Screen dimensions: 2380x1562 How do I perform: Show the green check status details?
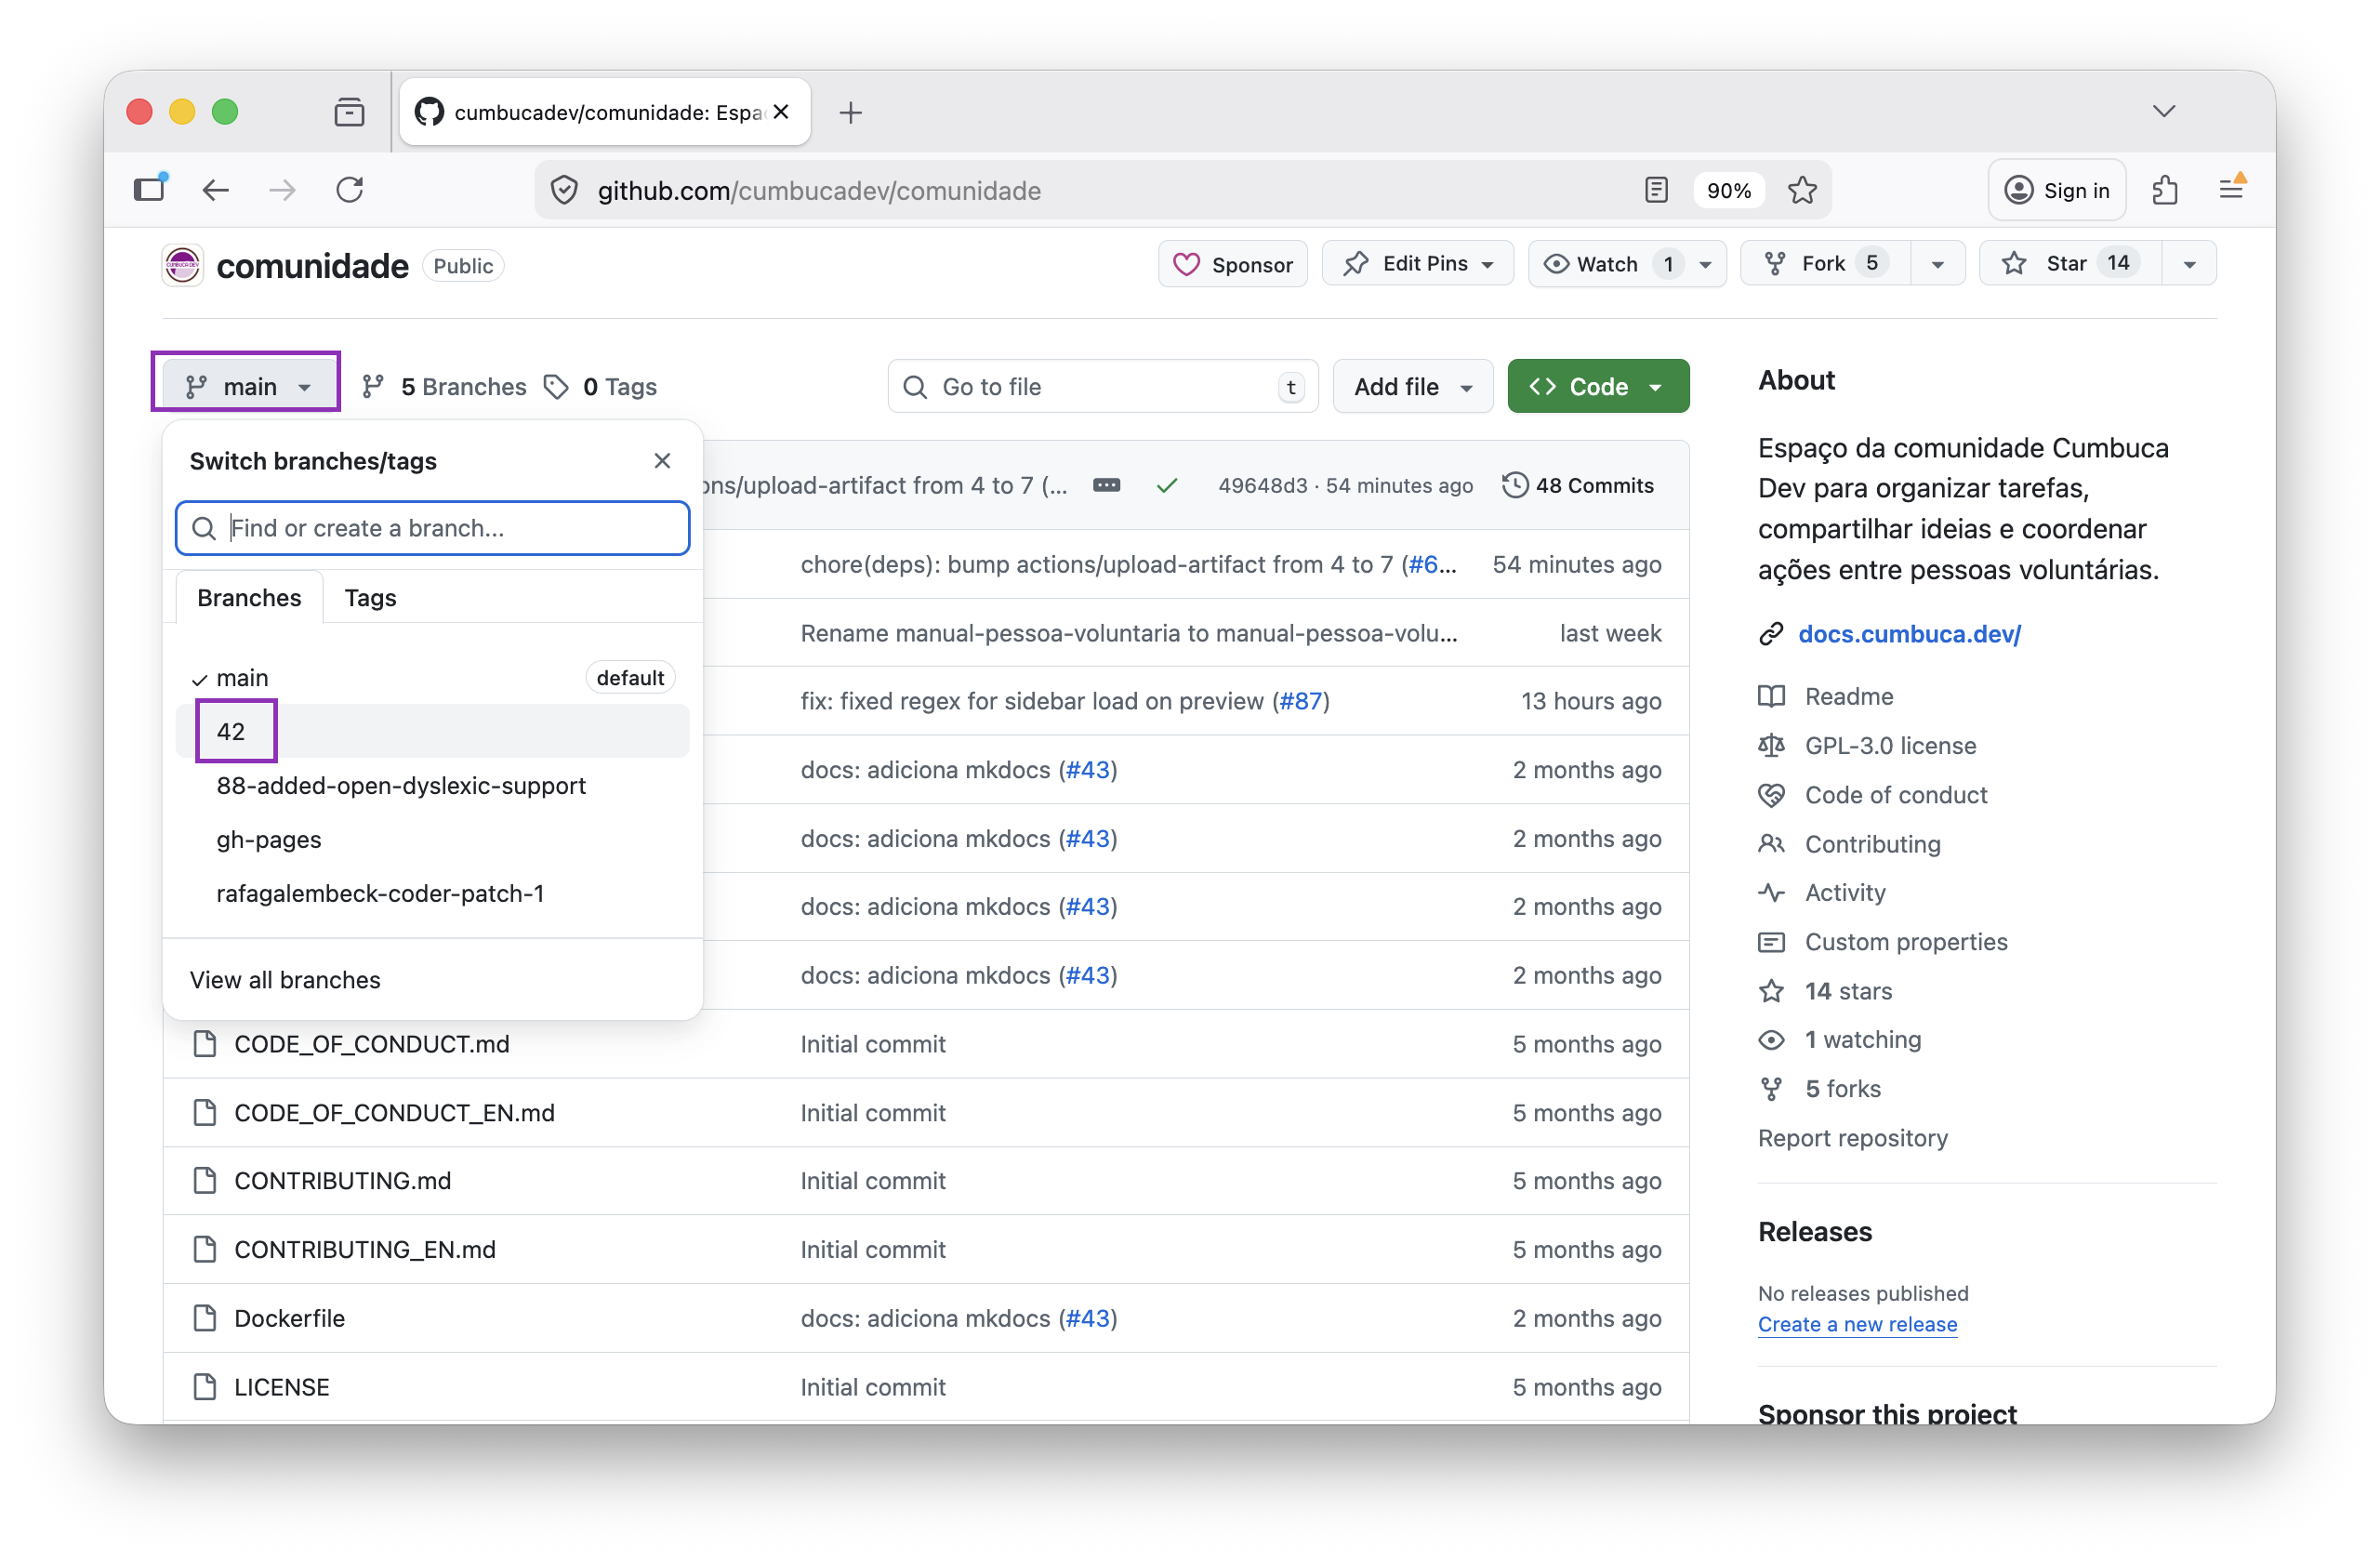click(1166, 486)
